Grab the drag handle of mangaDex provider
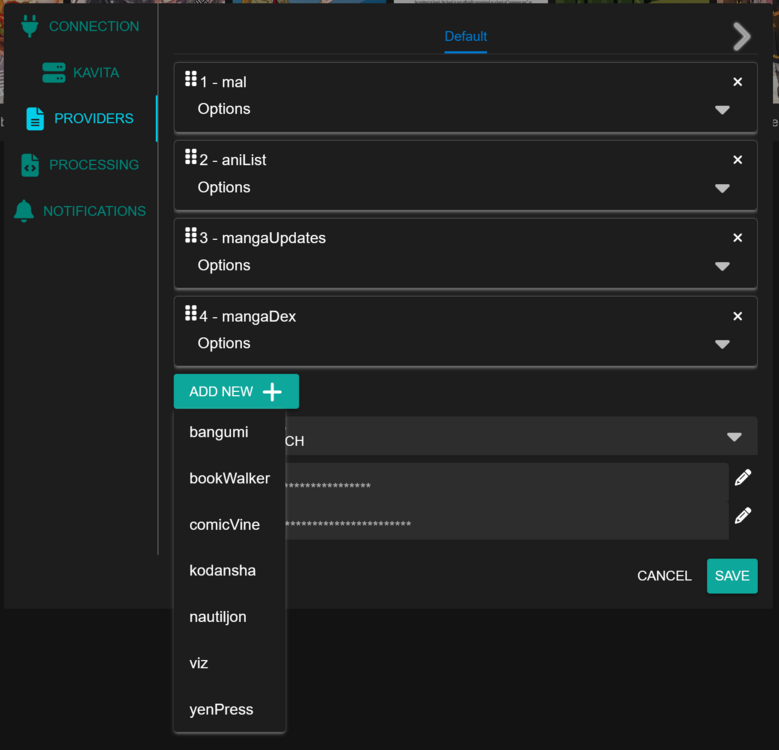Screen dimensions: 779x750 click(191, 313)
